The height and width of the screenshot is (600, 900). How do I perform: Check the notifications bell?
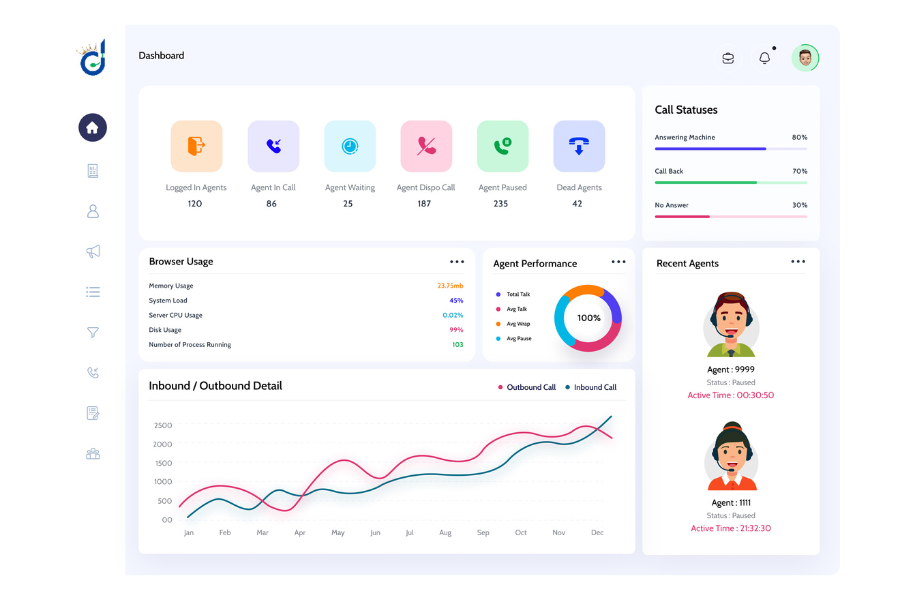coord(765,57)
